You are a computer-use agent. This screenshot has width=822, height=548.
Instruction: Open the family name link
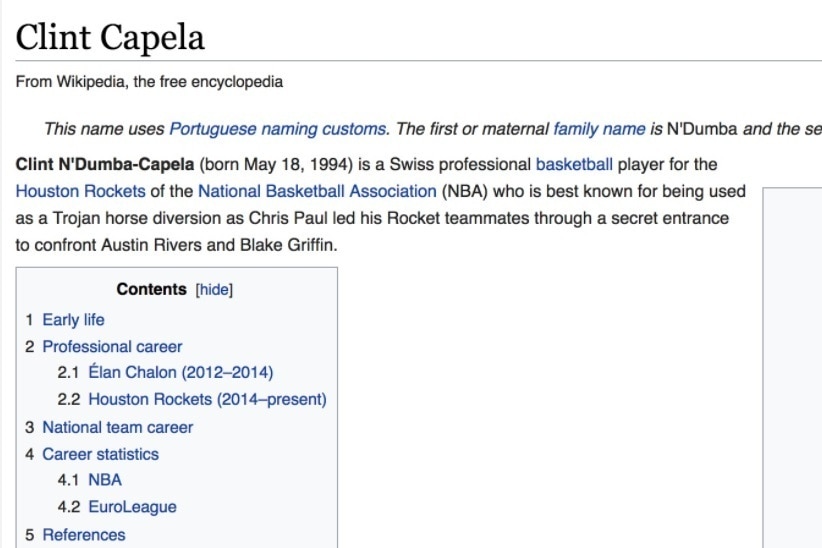click(599, 129)
